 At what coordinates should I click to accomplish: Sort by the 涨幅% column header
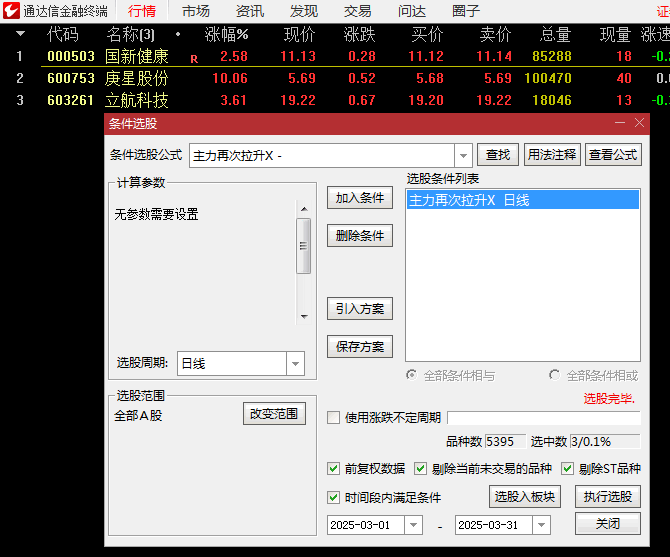tap(226, 34)
